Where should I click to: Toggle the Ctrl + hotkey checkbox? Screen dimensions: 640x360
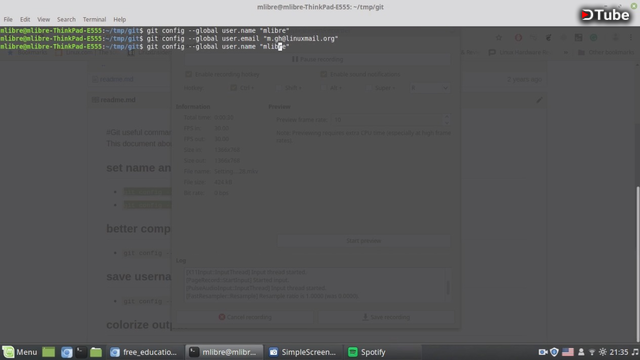[x=233, y=88]
